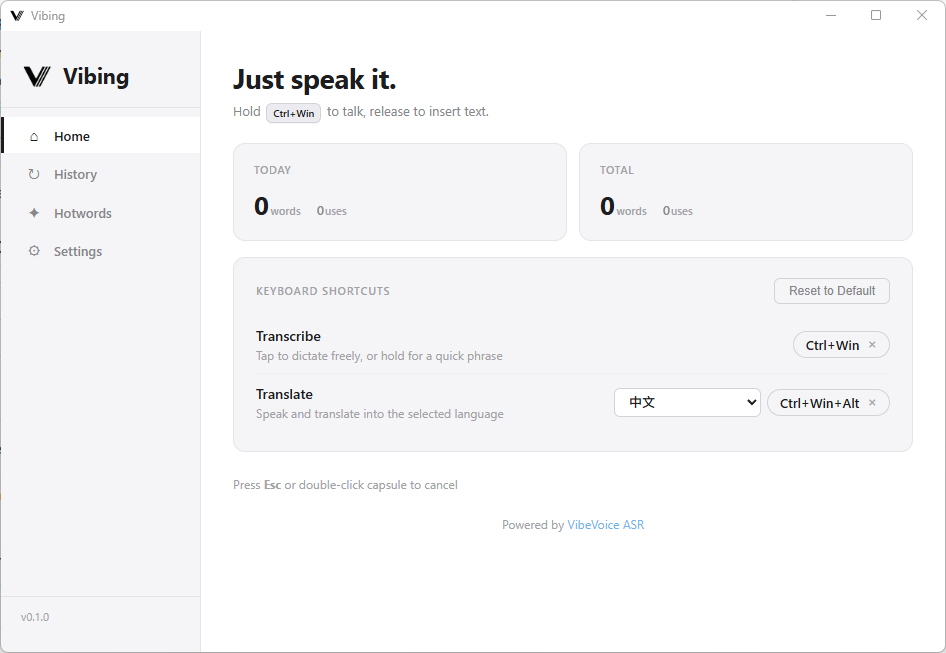Select the TODAY statistics card
The image size is (946, 653).
pos(399,192)
